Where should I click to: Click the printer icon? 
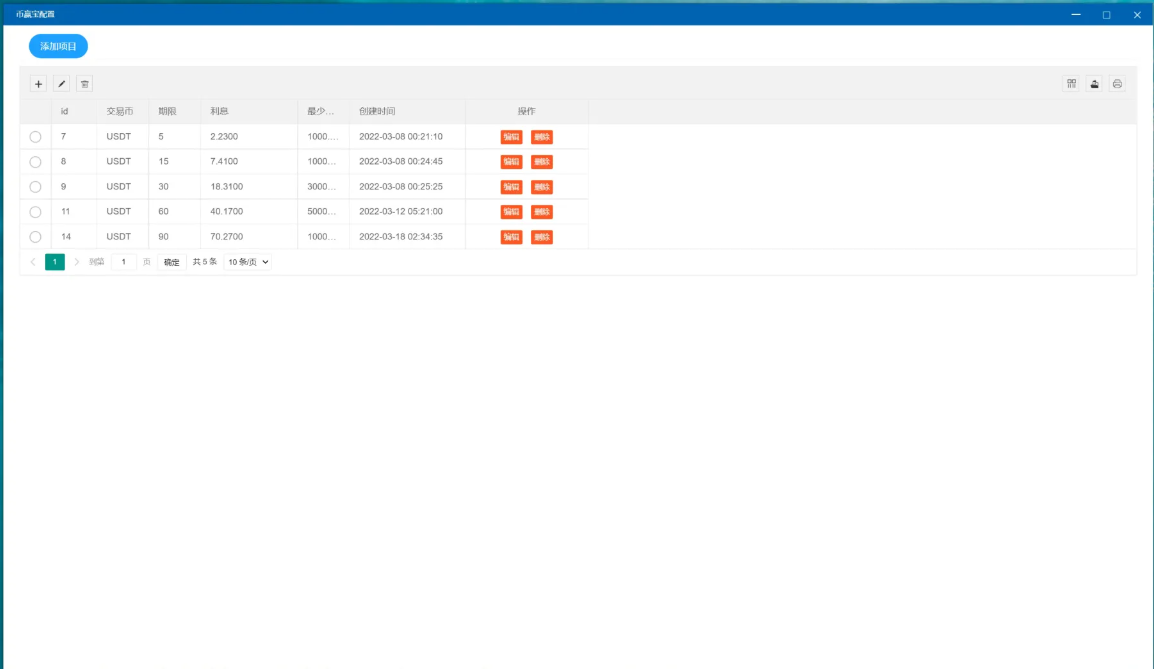click(x=1117, y=84)
